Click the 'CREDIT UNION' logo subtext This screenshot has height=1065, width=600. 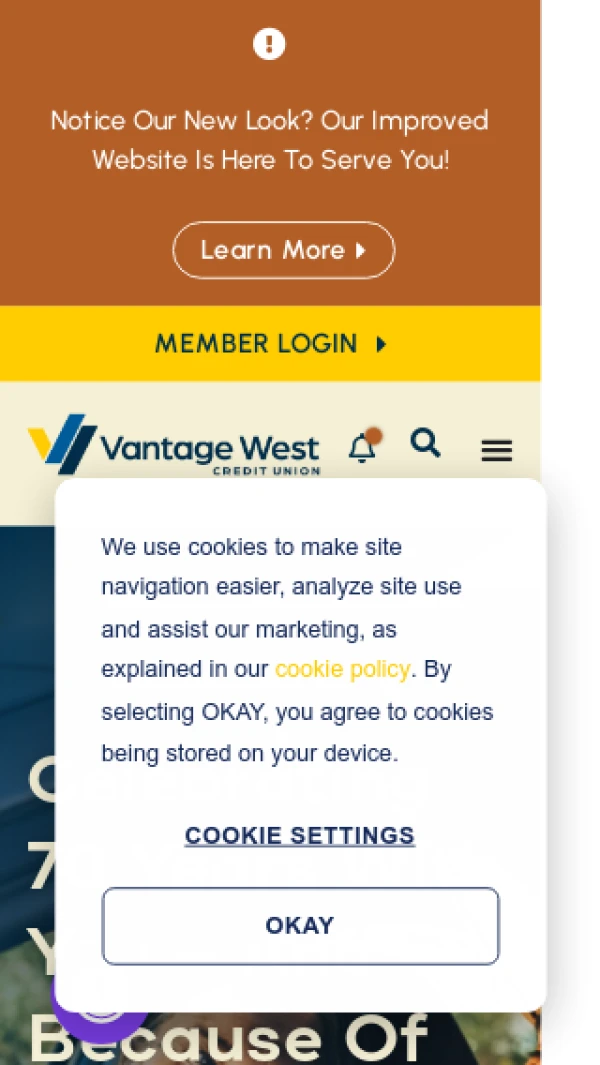(x=266, y=471)
